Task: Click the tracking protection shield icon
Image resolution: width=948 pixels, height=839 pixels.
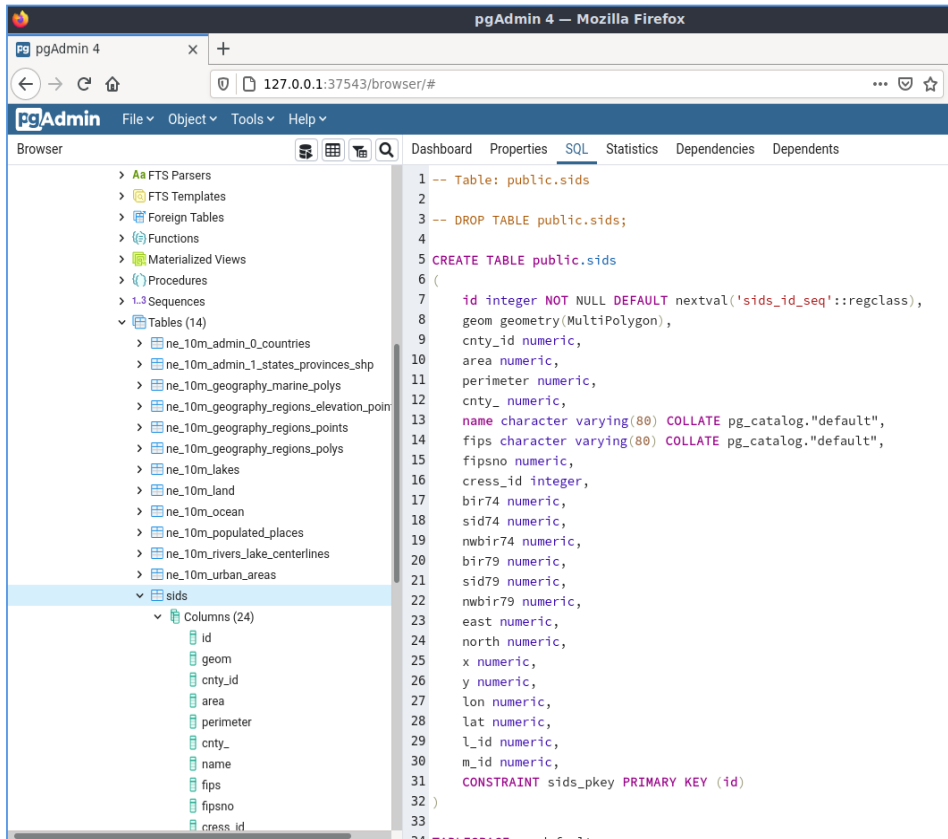Action: [x=223, y=84]
